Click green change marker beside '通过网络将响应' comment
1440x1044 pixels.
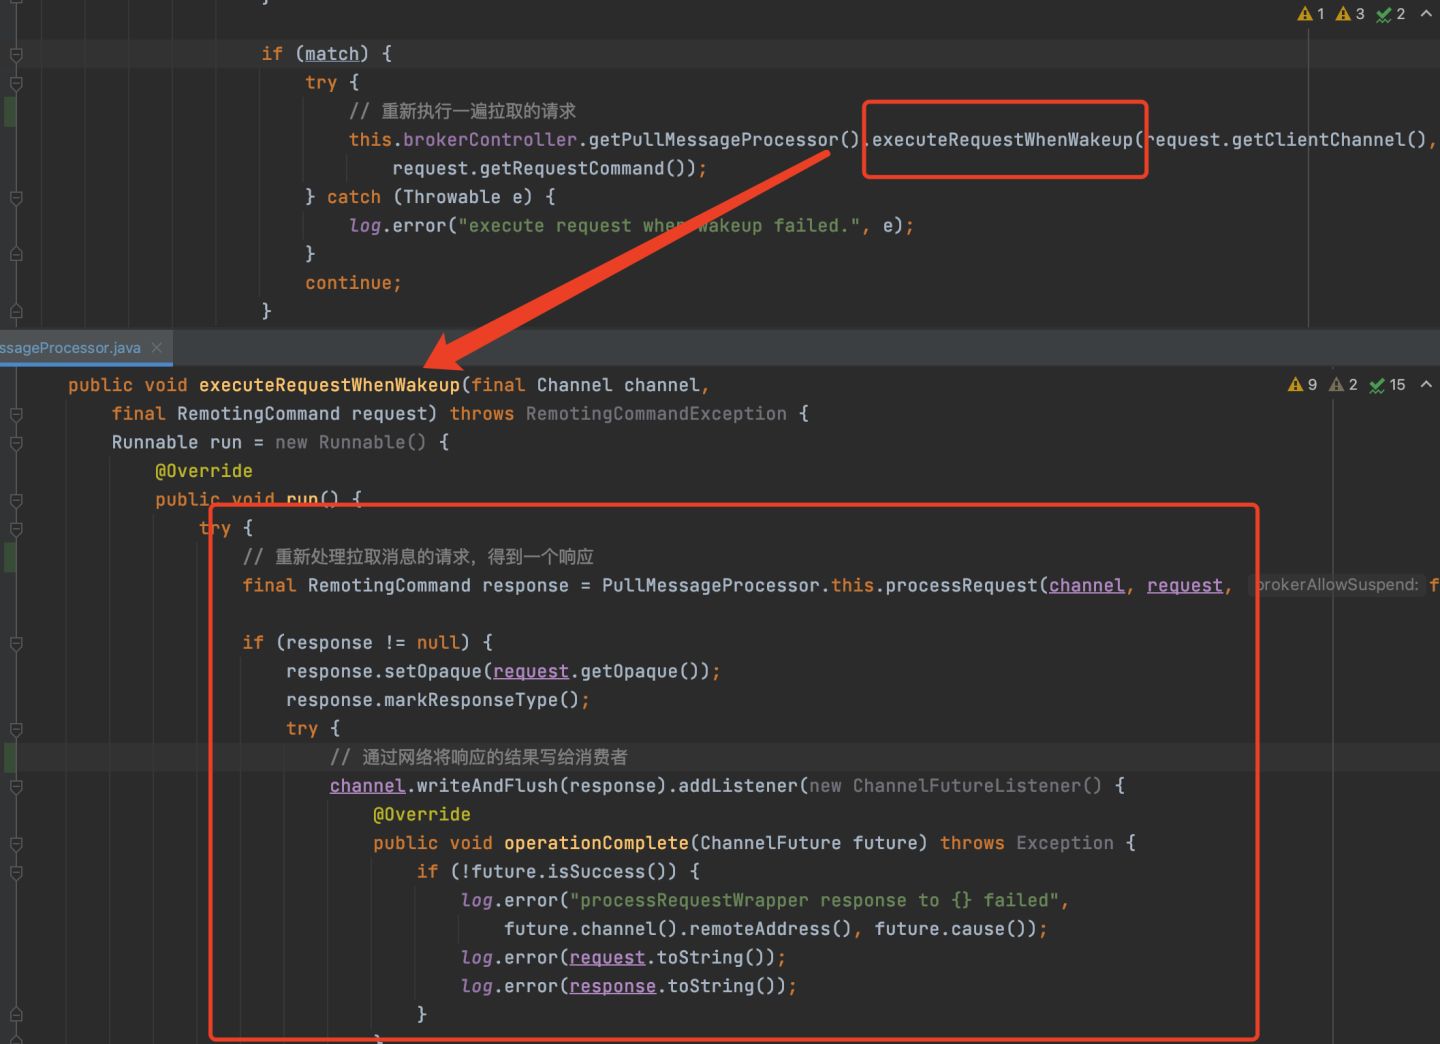9,758
